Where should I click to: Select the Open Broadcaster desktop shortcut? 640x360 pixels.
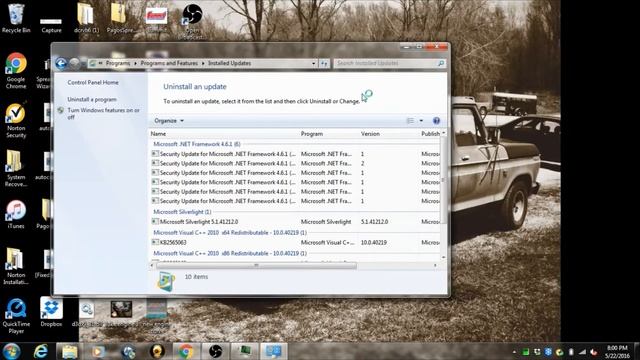(x=192, y=21)
